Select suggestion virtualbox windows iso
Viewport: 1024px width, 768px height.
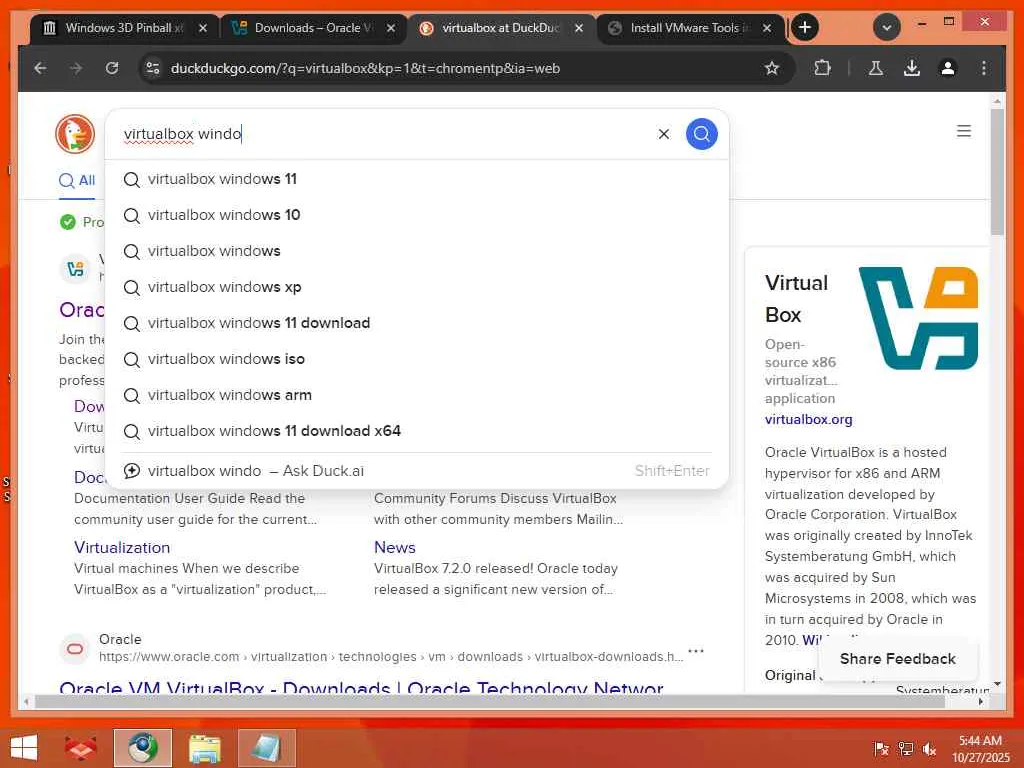(417, 359)
